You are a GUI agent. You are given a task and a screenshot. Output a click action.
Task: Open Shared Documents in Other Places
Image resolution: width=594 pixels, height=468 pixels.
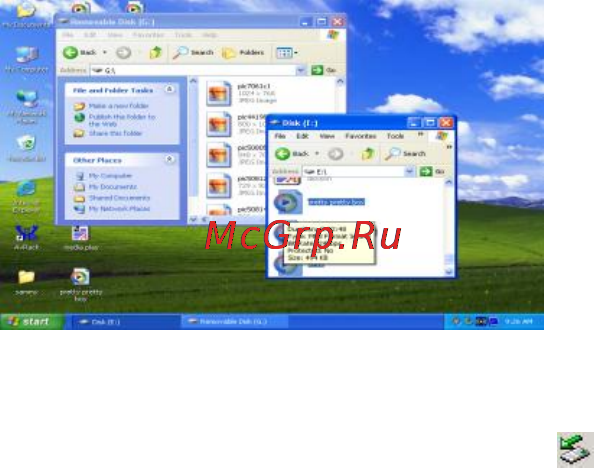pyautogui.click(x=119, y=198)
